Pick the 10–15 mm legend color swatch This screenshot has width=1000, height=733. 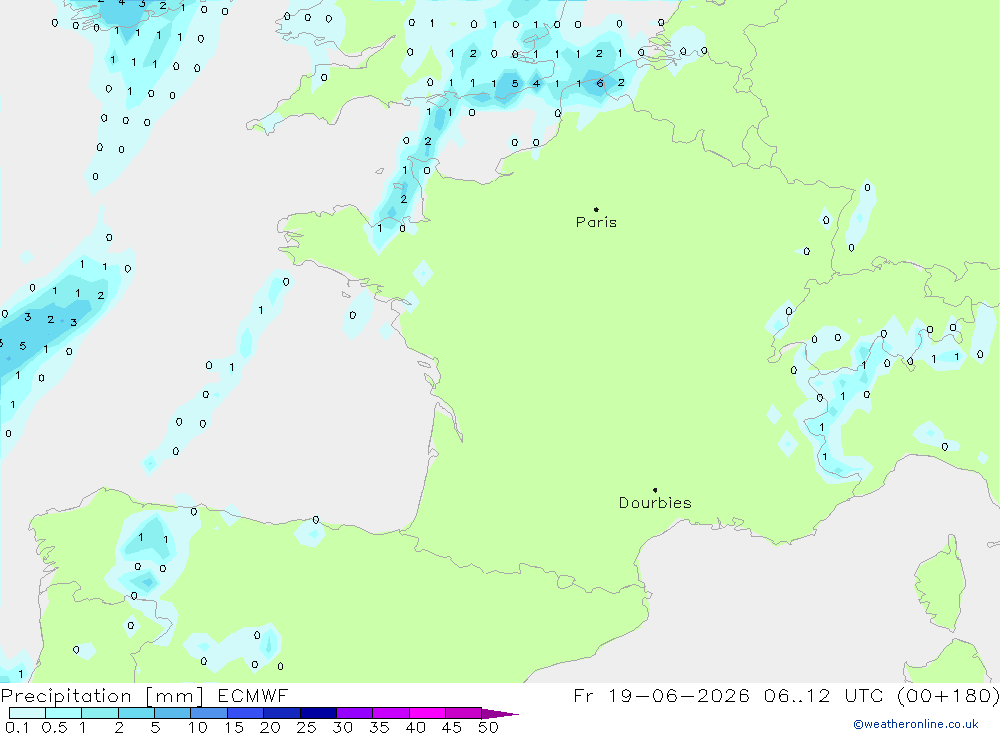tap(209, 713)
